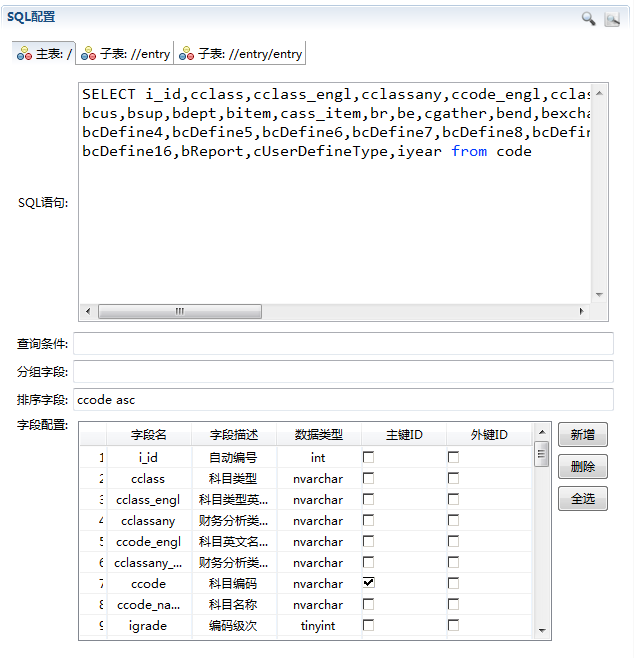Uncheck the 主键ID box for ccode
Viewport: 634px width, 658px height.
(x=368, y=583)
